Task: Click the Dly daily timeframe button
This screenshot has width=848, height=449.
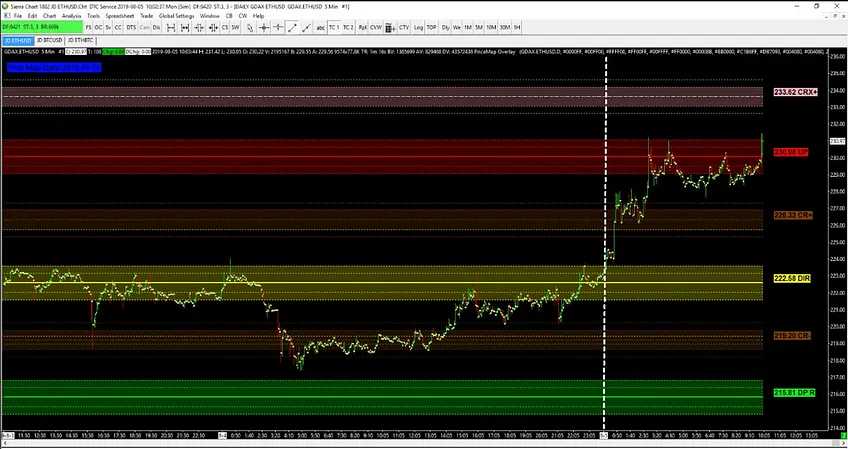Action: (445, 27)
